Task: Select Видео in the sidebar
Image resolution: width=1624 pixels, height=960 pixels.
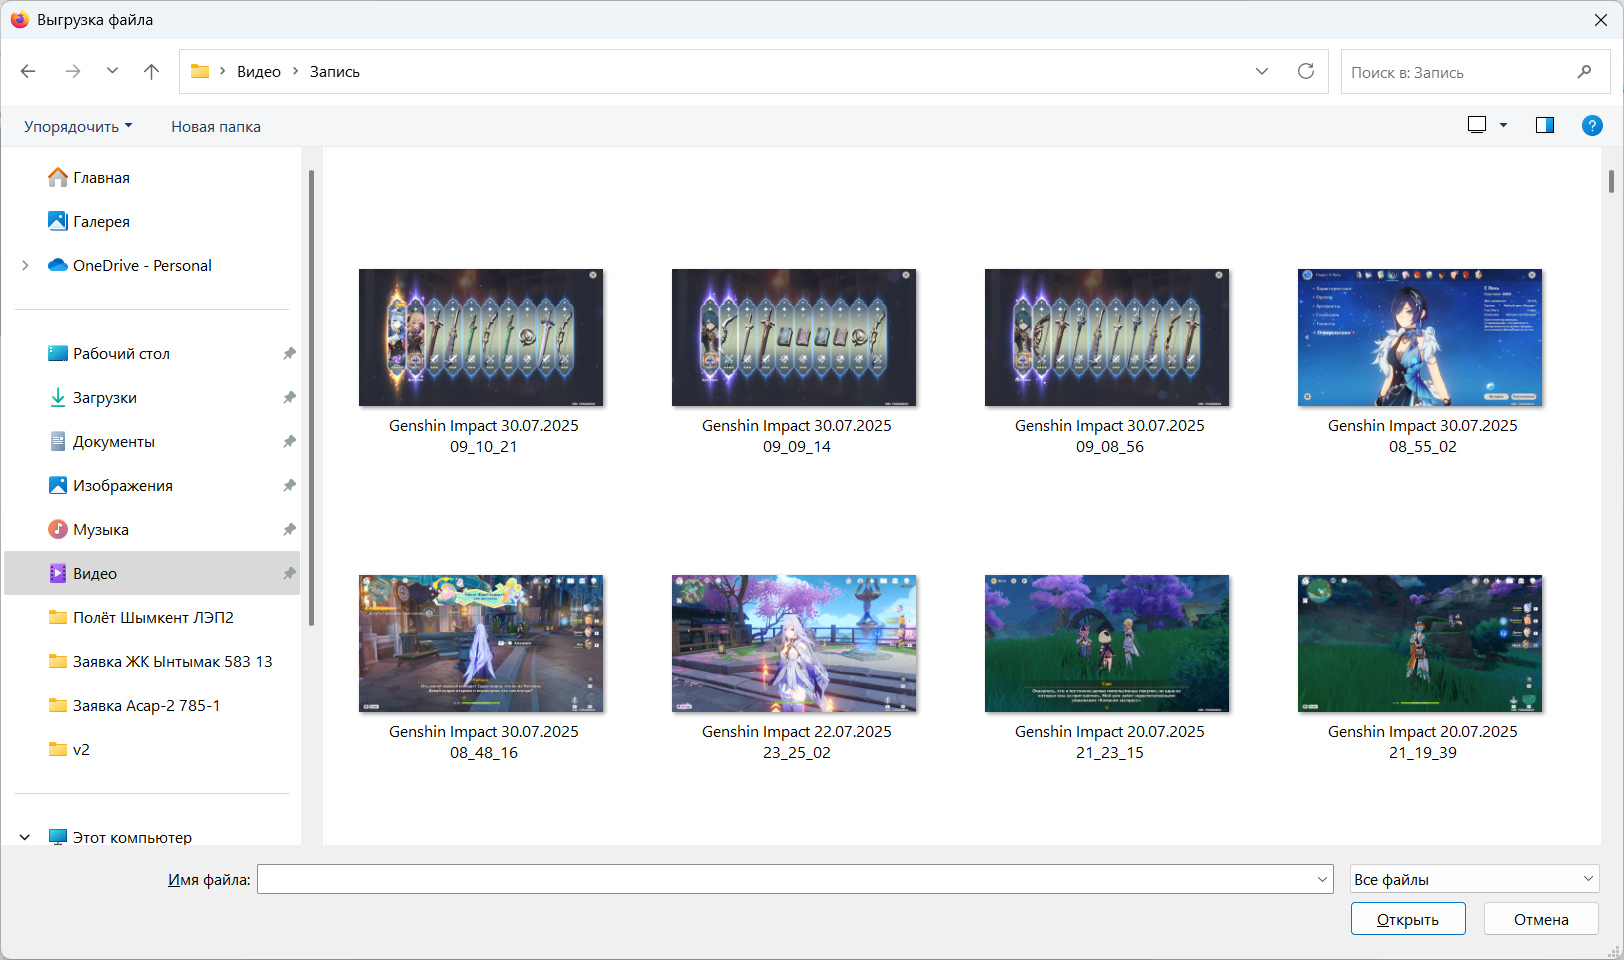Action: (152, 573)
